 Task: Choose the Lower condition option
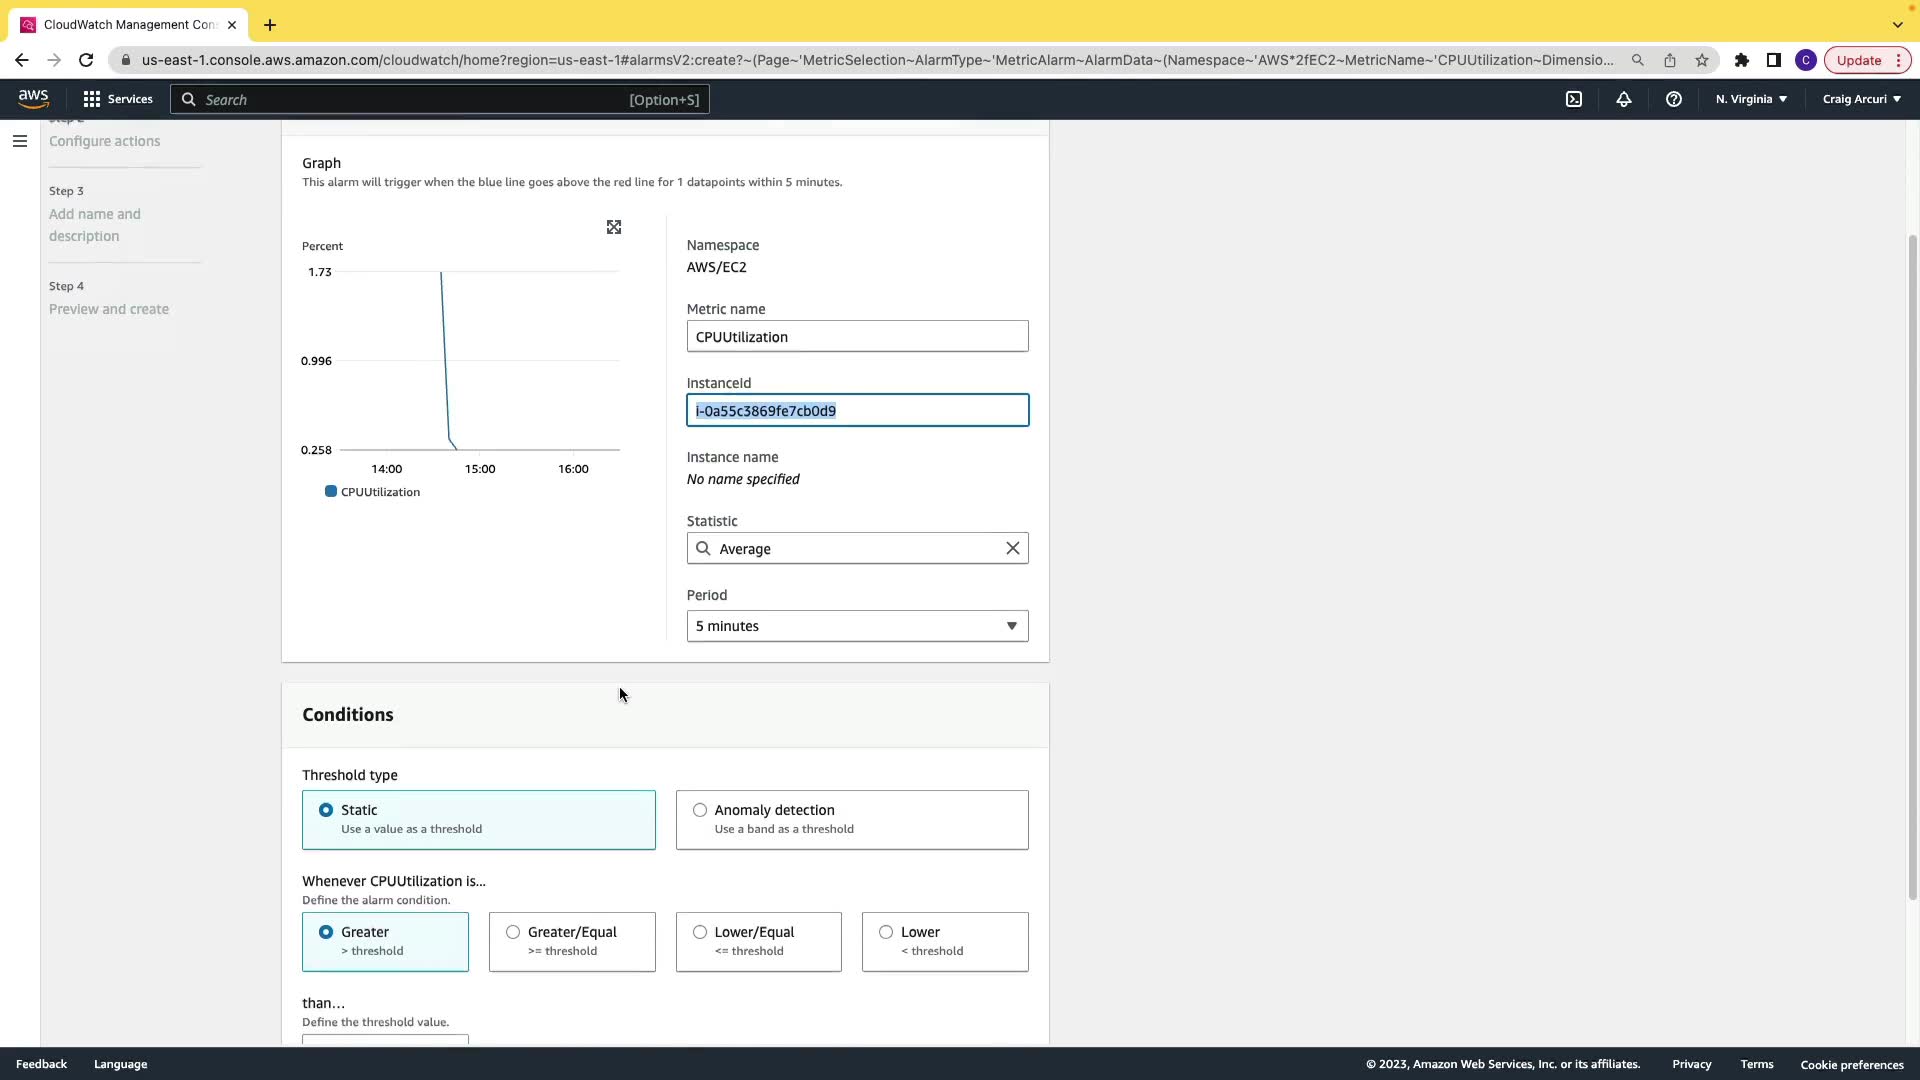[x=886, y=932]
